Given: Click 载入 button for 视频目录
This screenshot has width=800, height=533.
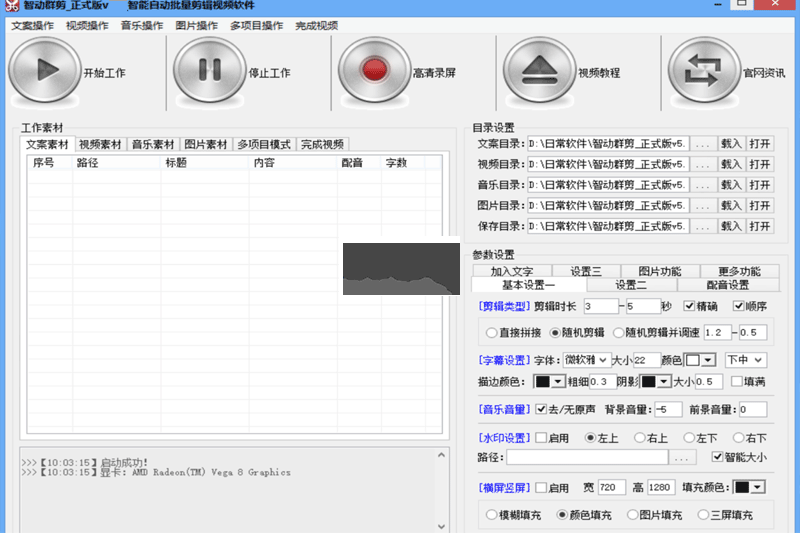Looking at the screenshot, I should (731, 164).
